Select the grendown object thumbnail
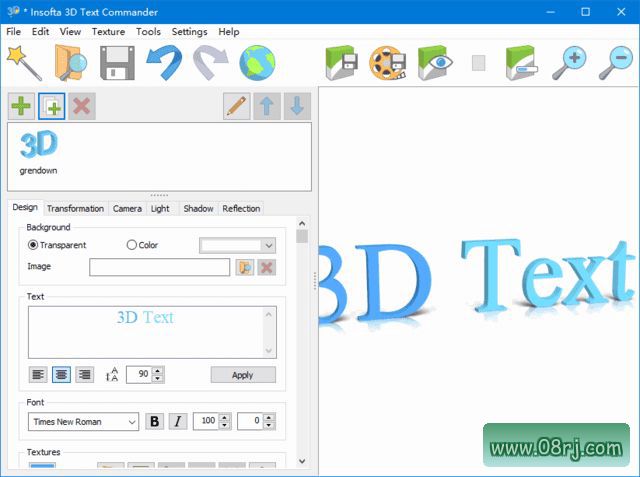Screen dimensions: 640x477 click(x=38, y=152)
